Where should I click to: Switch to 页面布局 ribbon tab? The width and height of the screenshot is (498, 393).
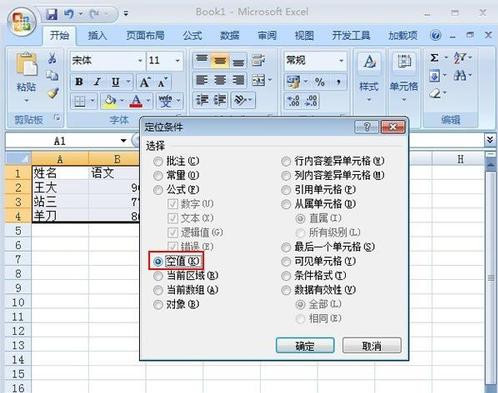point(145,35)
